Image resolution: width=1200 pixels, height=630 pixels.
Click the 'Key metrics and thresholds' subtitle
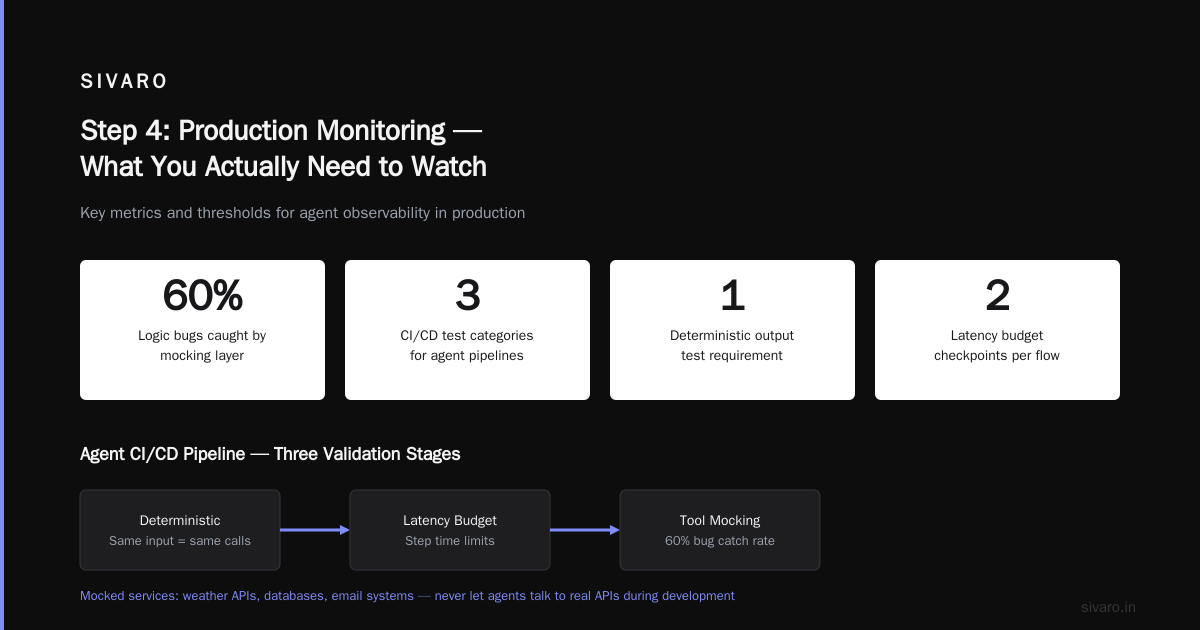tap(302, 213)
